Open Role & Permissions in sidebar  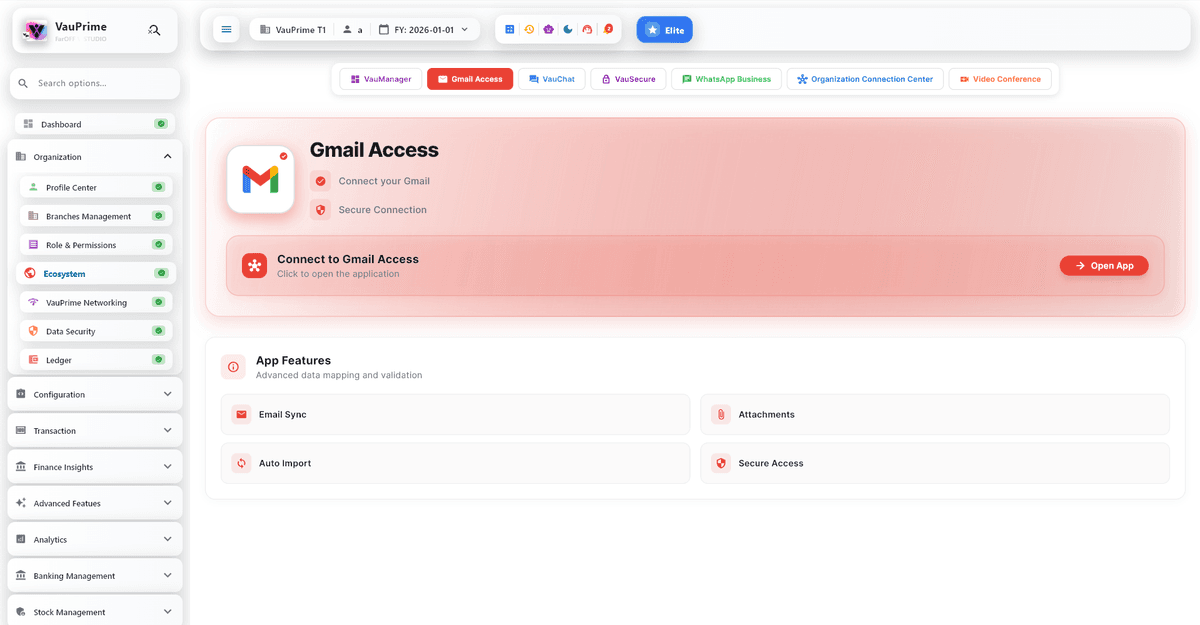[96, 245]
